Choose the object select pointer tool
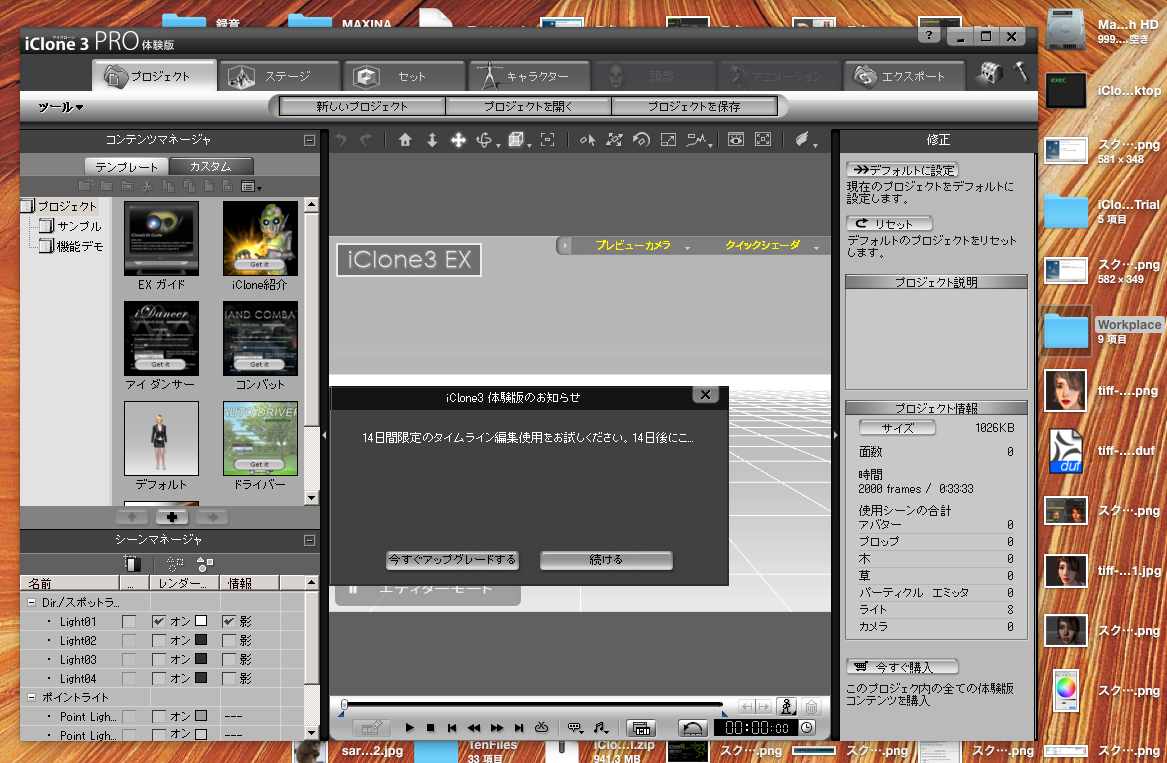The width and height of the screenshot is (1167, 763). [587, 140]
